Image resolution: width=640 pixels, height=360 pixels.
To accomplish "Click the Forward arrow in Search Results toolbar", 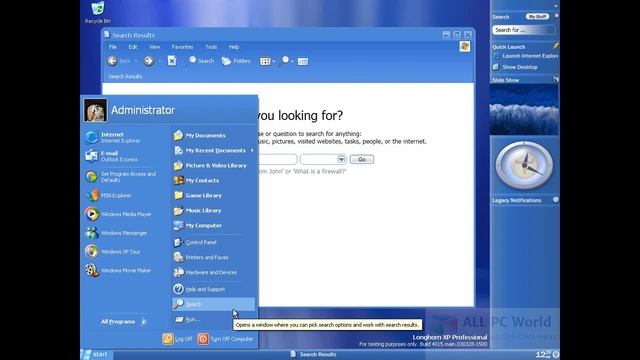I will click(149, 61).
